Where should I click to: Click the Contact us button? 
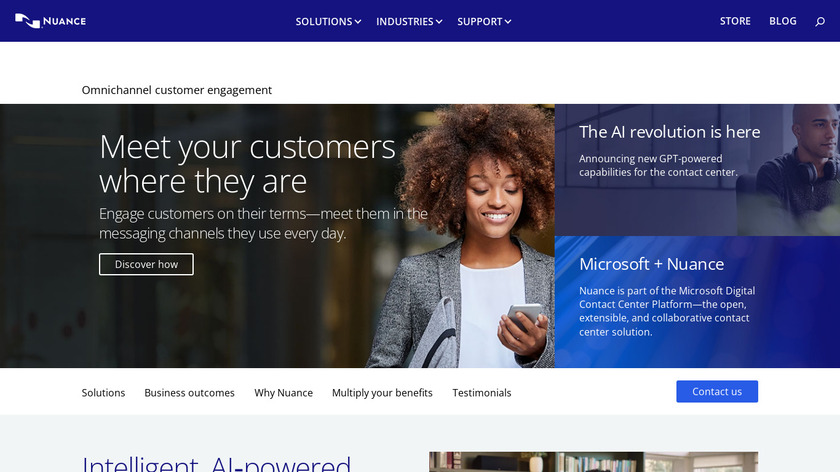point(717,392)
